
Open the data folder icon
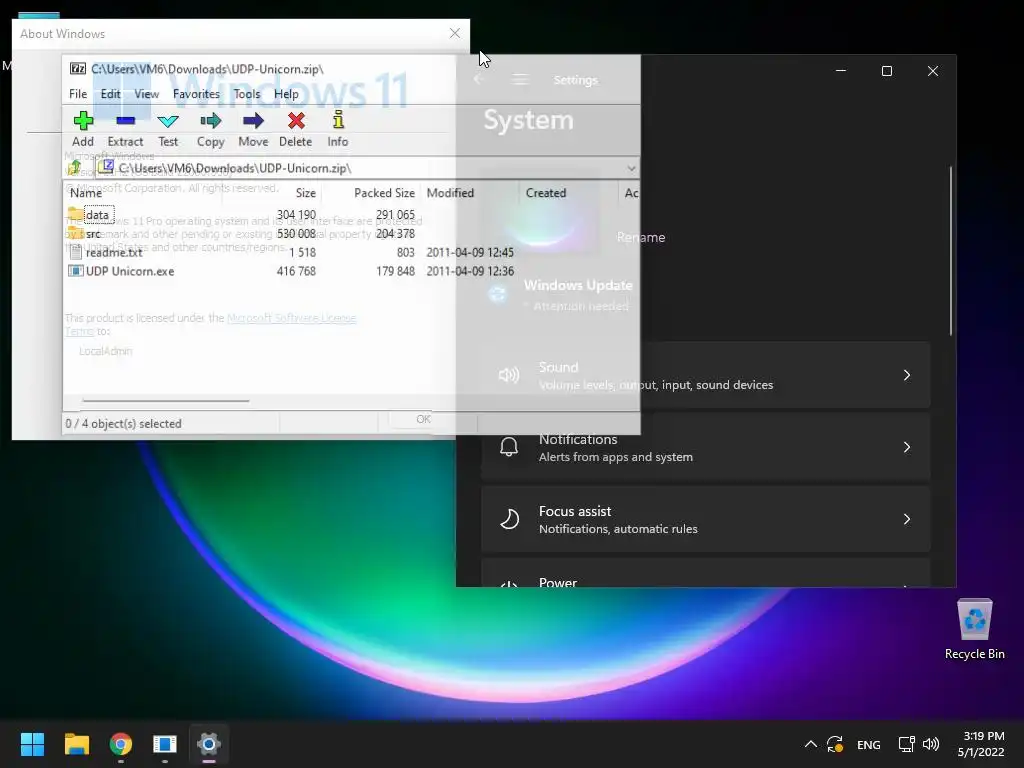click(x=75, y=215)
